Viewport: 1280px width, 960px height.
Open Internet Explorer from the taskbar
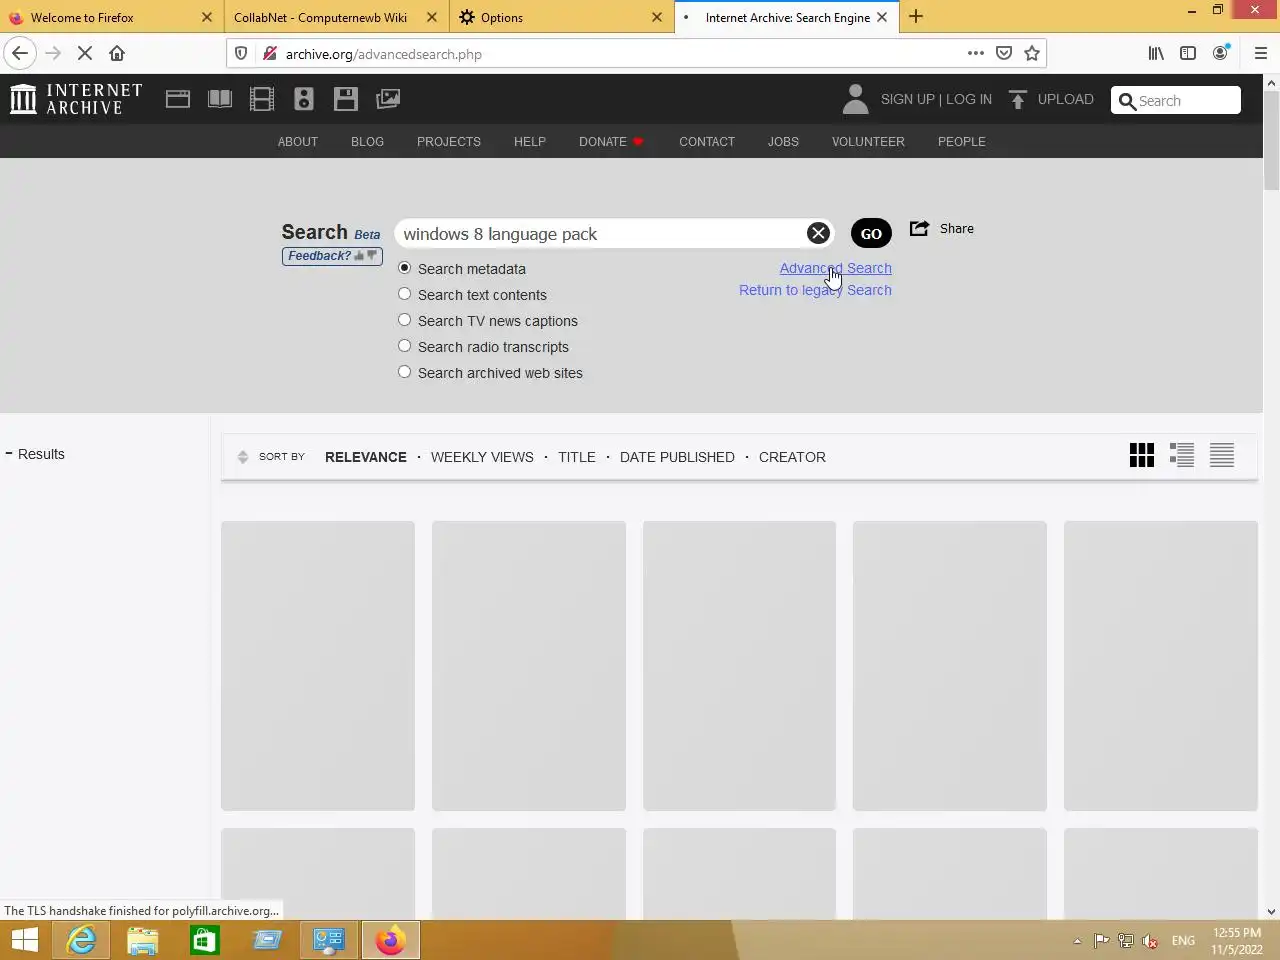coord(82,940)
